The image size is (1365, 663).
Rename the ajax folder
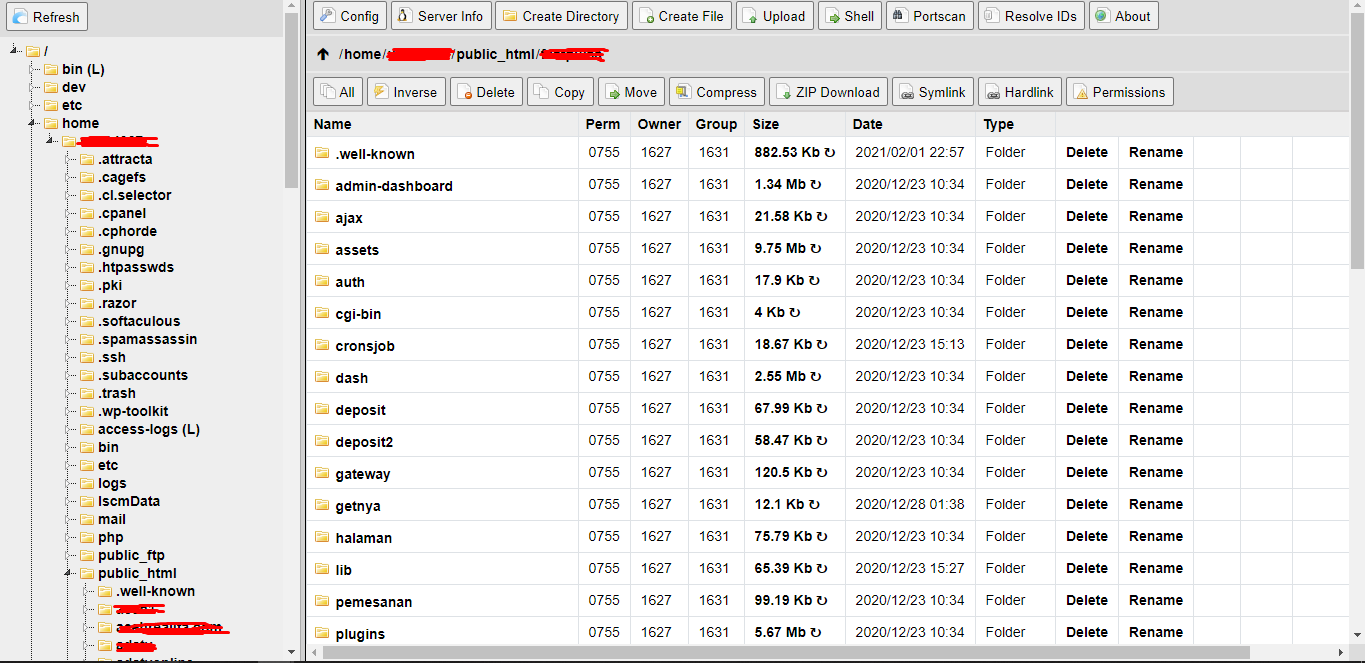1156,216
